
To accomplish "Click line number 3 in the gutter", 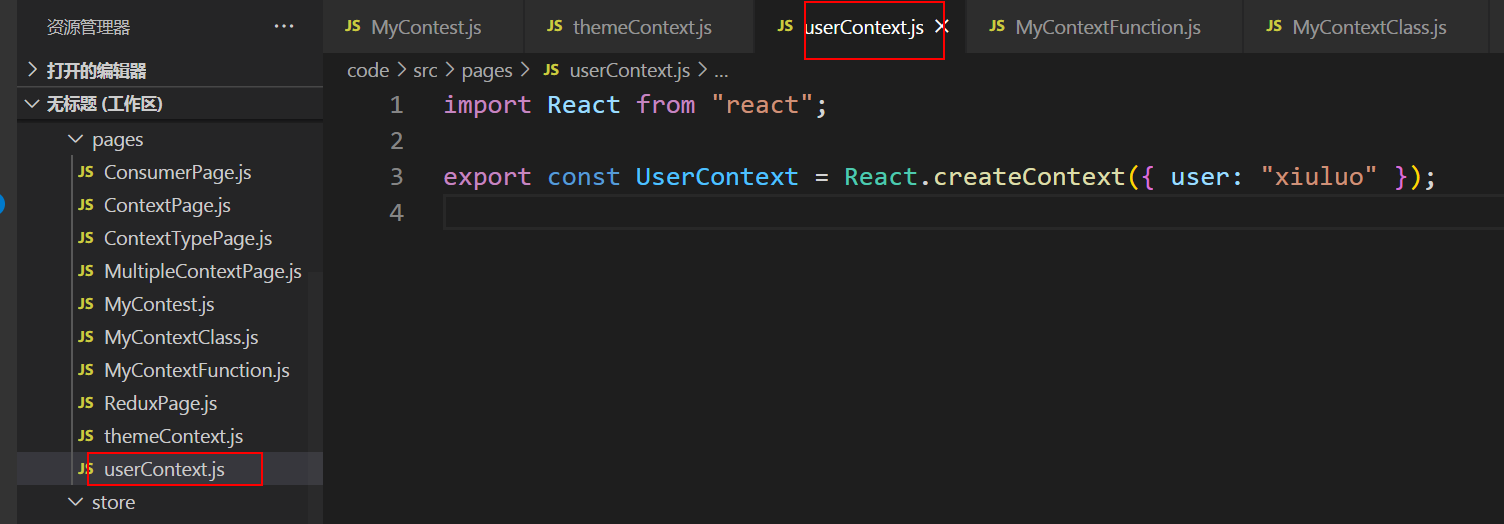I will (x=396, y=177).
